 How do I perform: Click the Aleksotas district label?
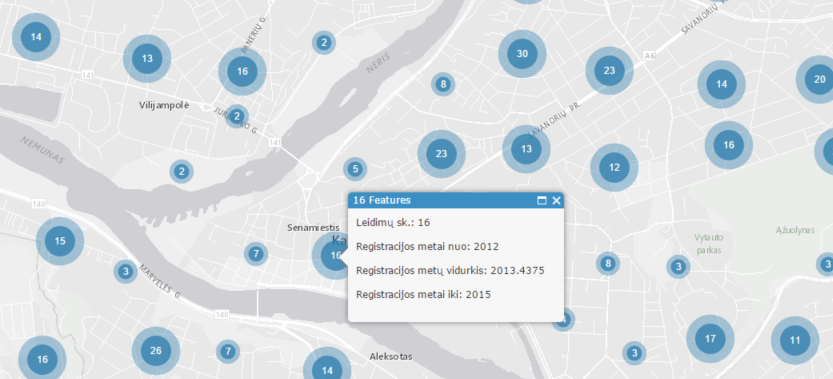pos(391,356)
